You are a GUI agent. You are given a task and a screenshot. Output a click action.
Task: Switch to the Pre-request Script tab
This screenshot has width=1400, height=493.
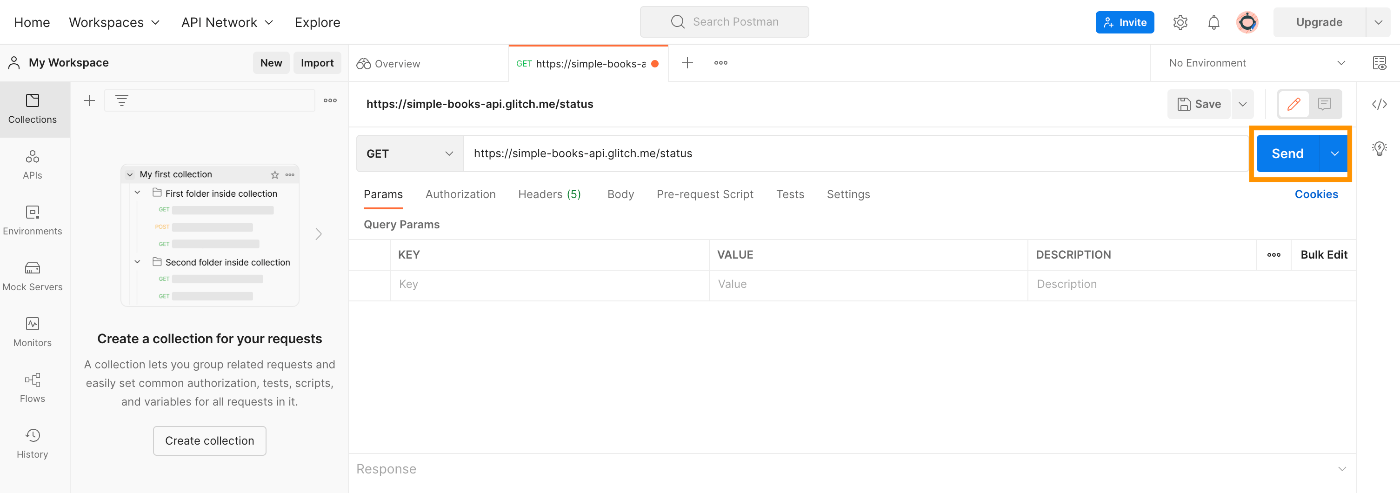tap(705, 194)
